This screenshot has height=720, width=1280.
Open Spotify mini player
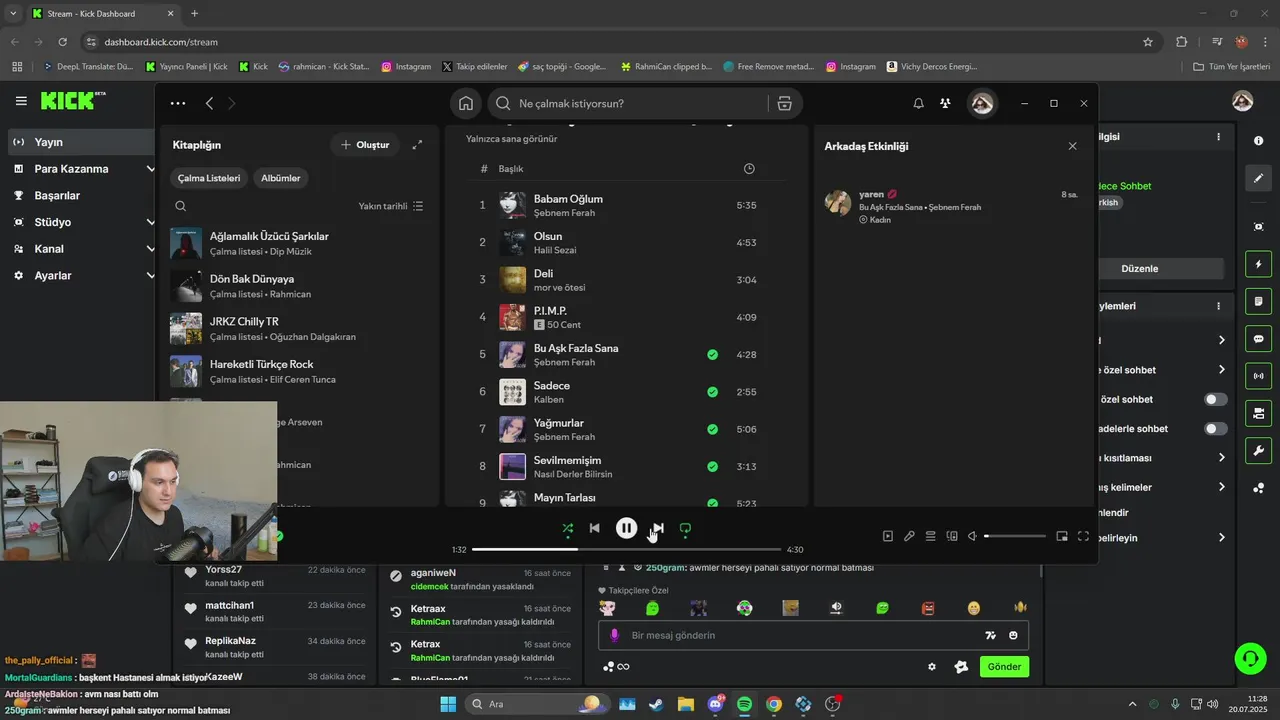point(1062,536)
